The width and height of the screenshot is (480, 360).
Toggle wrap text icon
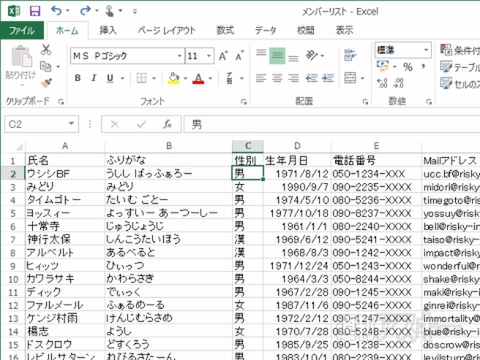click(350, 55)
